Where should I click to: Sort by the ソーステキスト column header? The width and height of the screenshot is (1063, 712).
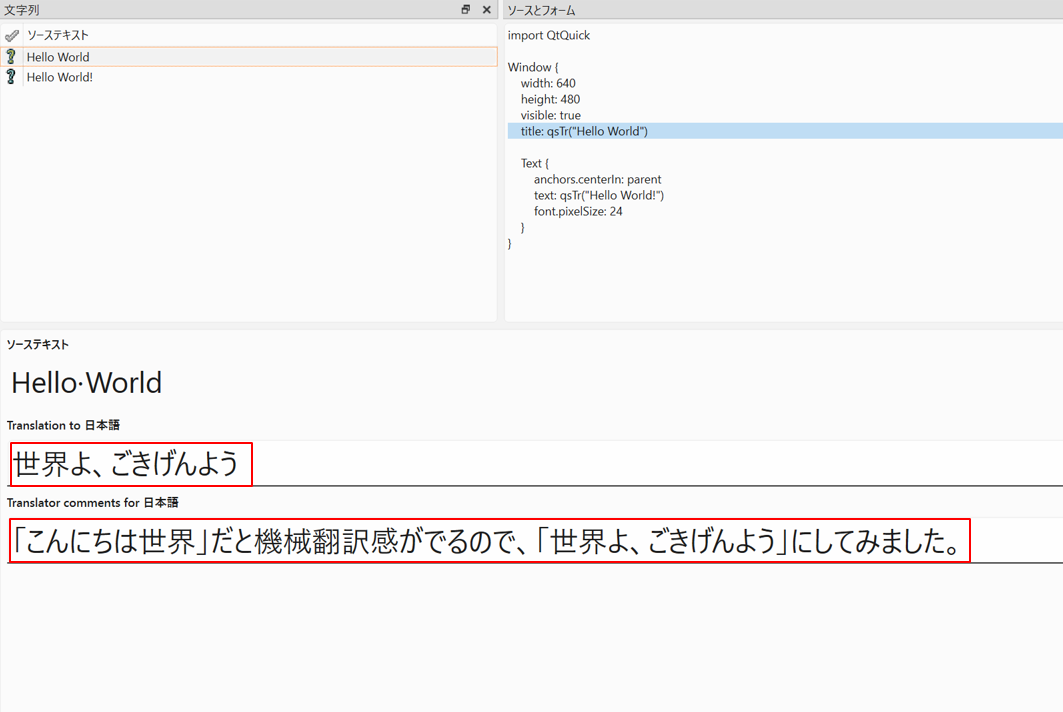pyautogui.click(x=58, y=35)
